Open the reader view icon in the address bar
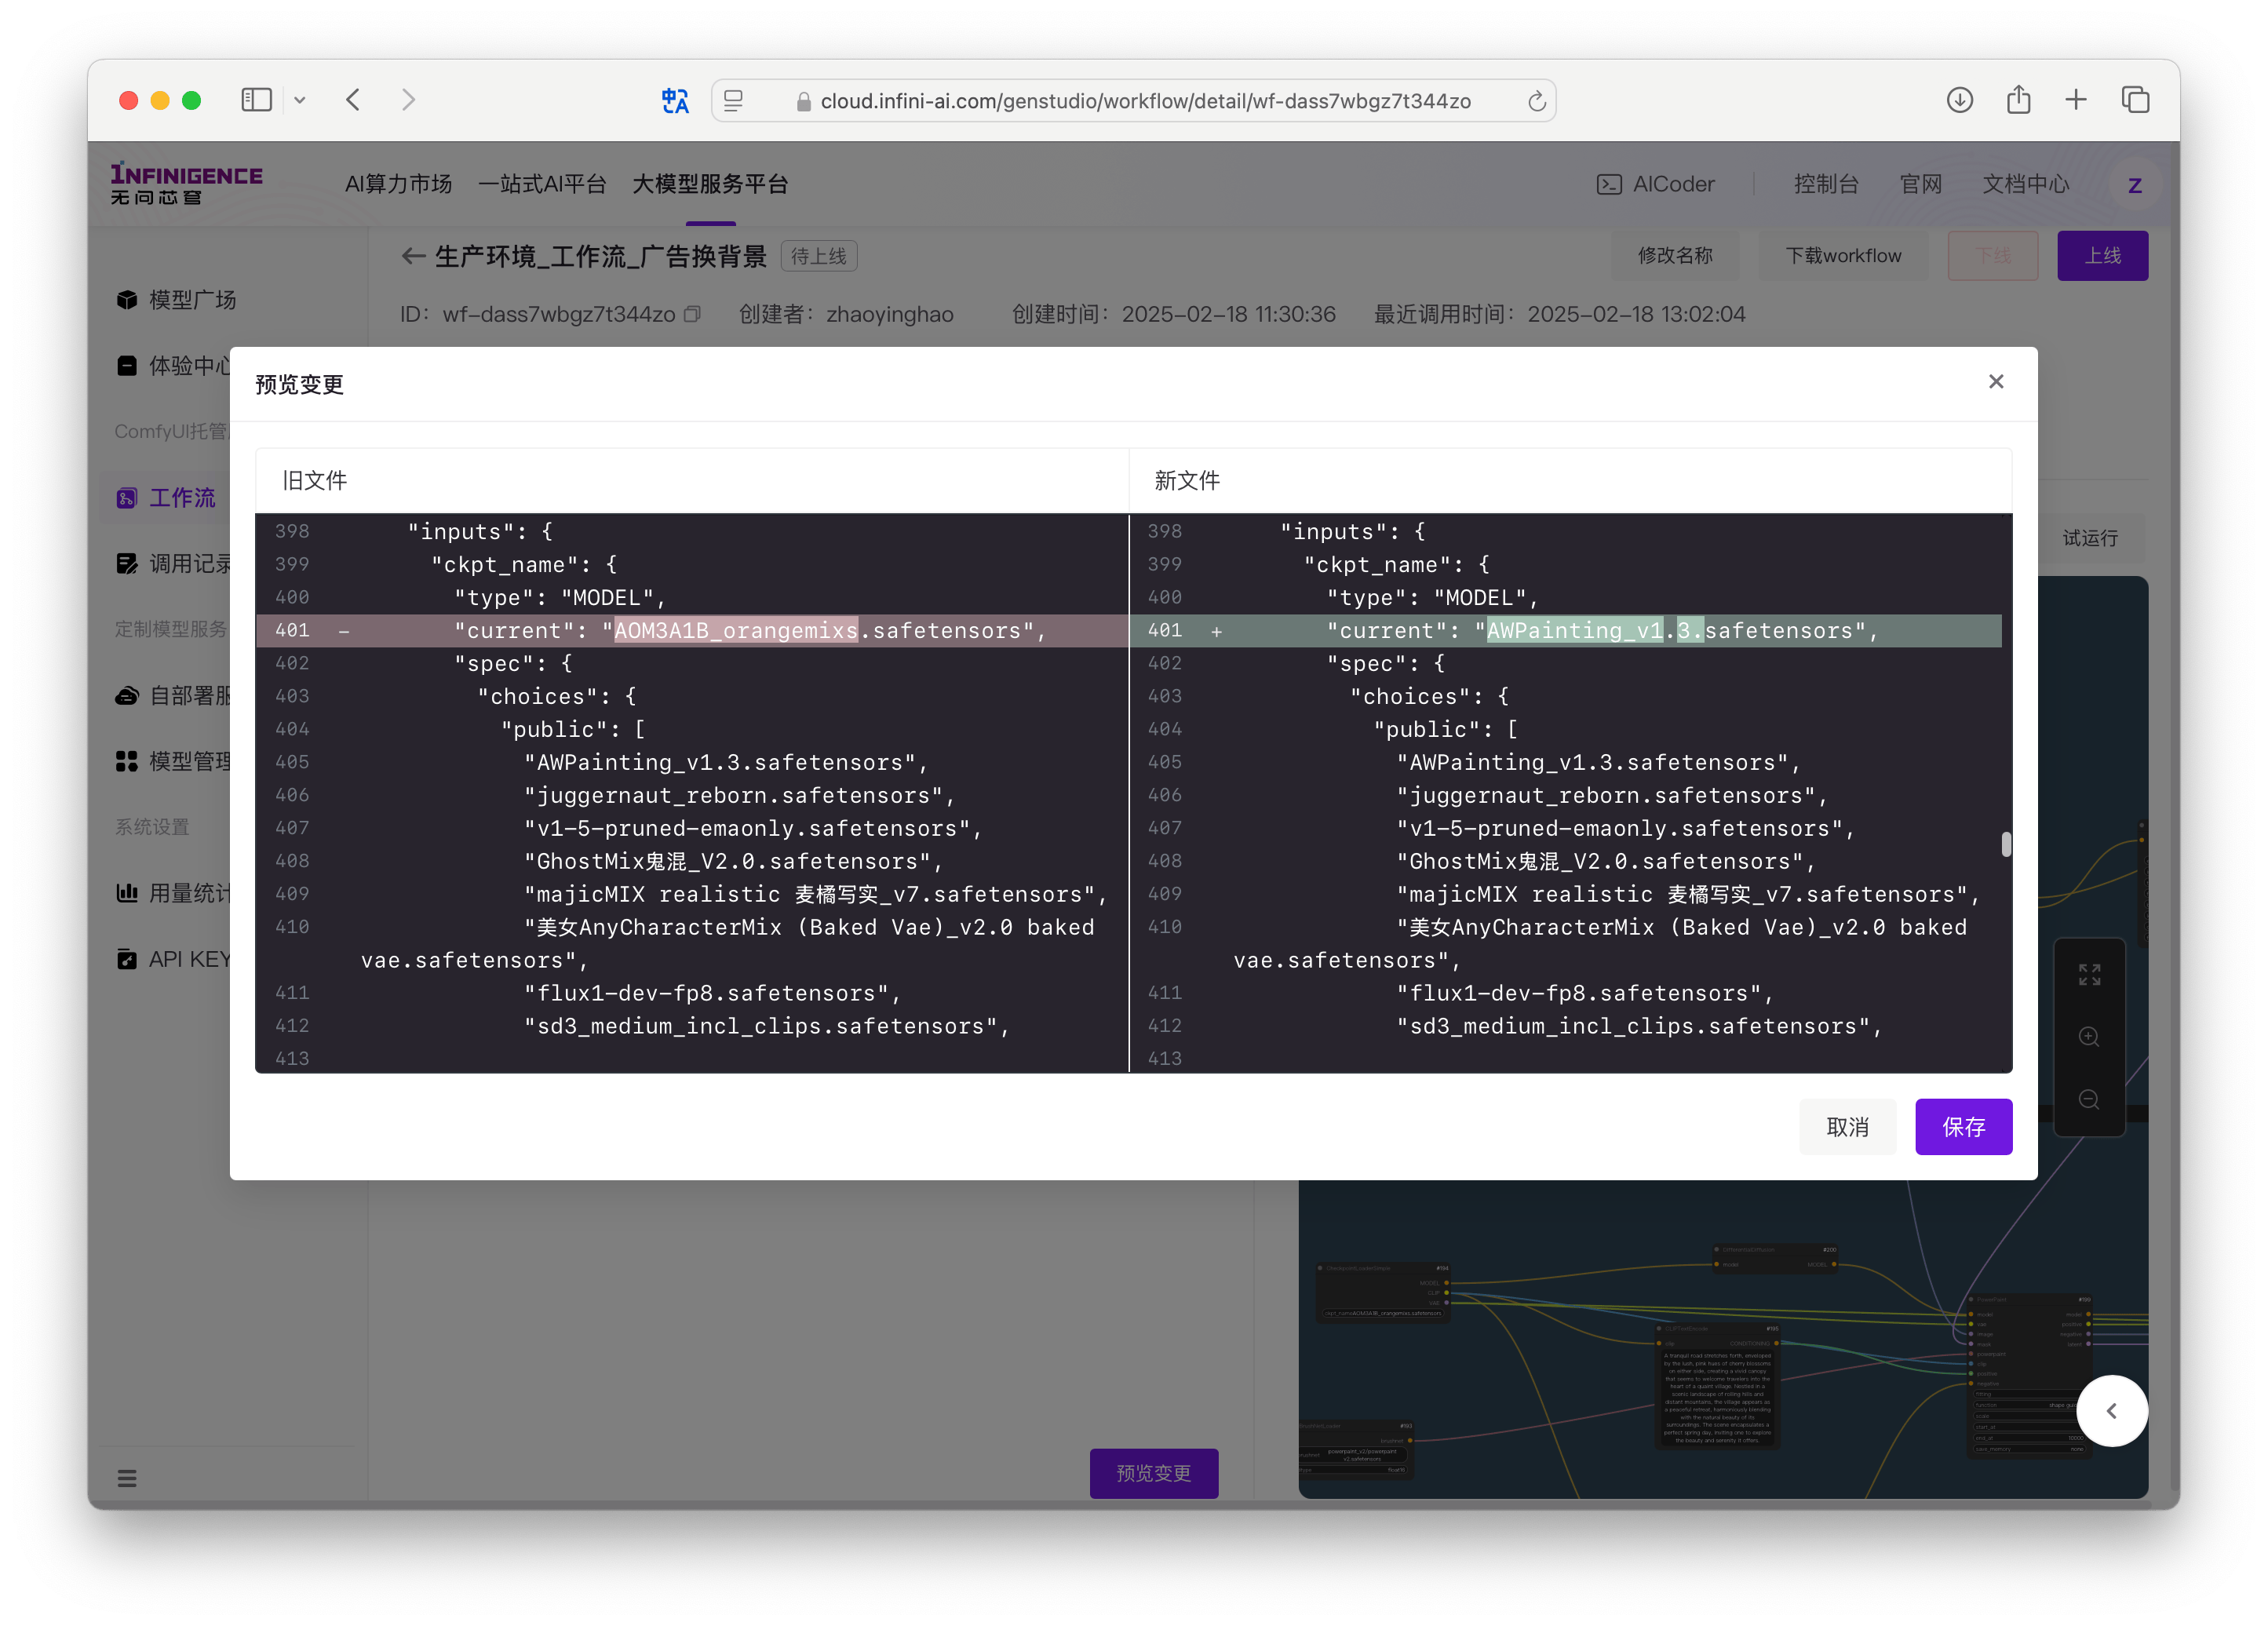The width and height of the screenshot is (2268, 1626). 734,100
